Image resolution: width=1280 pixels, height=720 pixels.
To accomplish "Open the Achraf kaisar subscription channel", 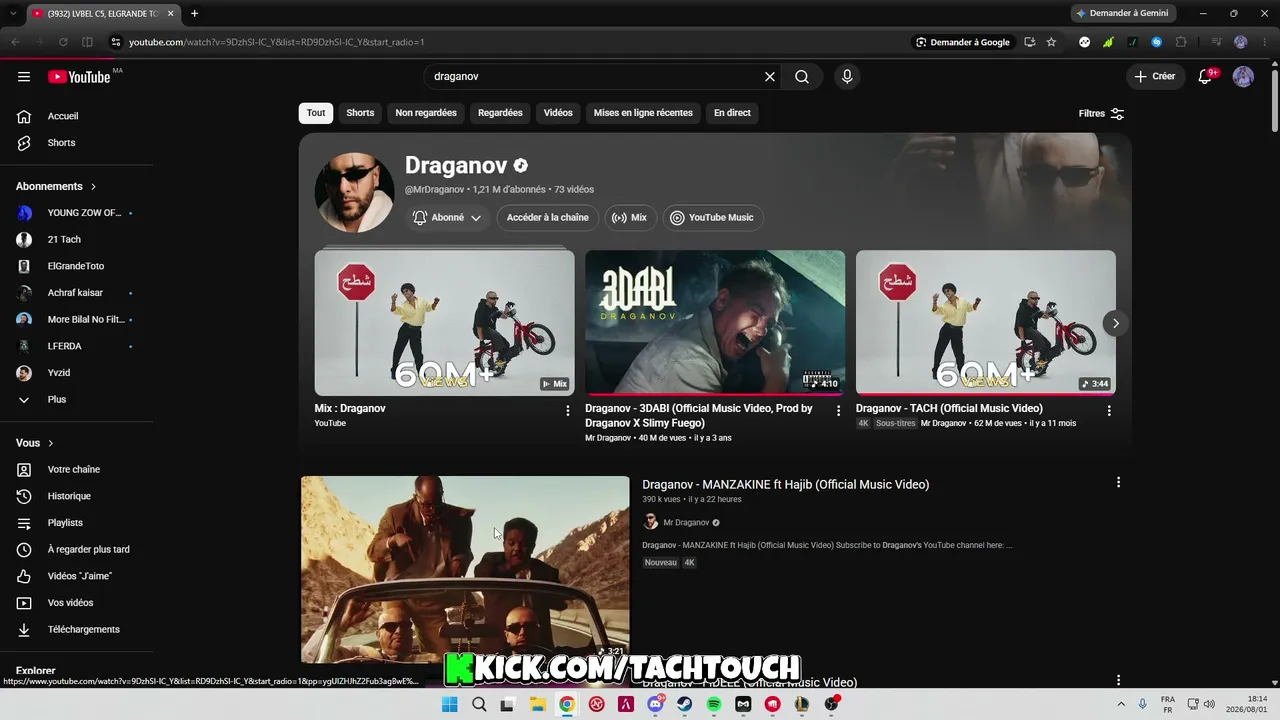I will coord(77,293).
